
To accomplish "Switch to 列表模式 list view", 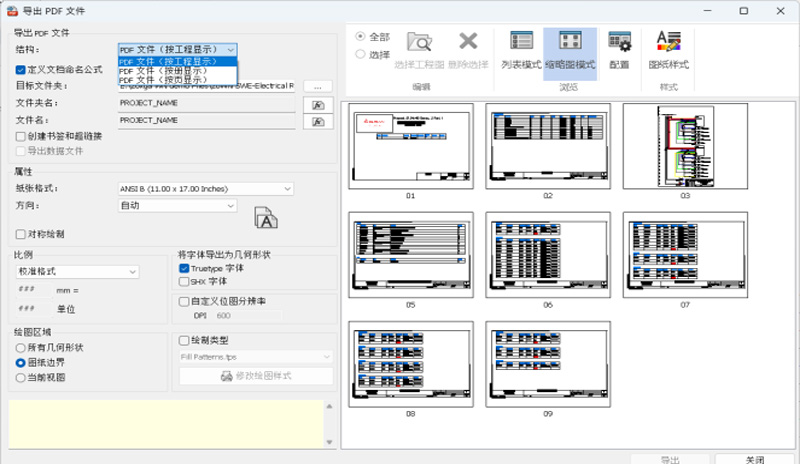I will 521,49.
